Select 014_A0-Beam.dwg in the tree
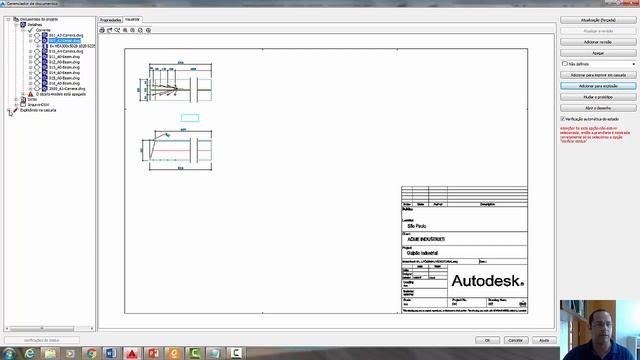The image size is (640, 360). point(64,73)
